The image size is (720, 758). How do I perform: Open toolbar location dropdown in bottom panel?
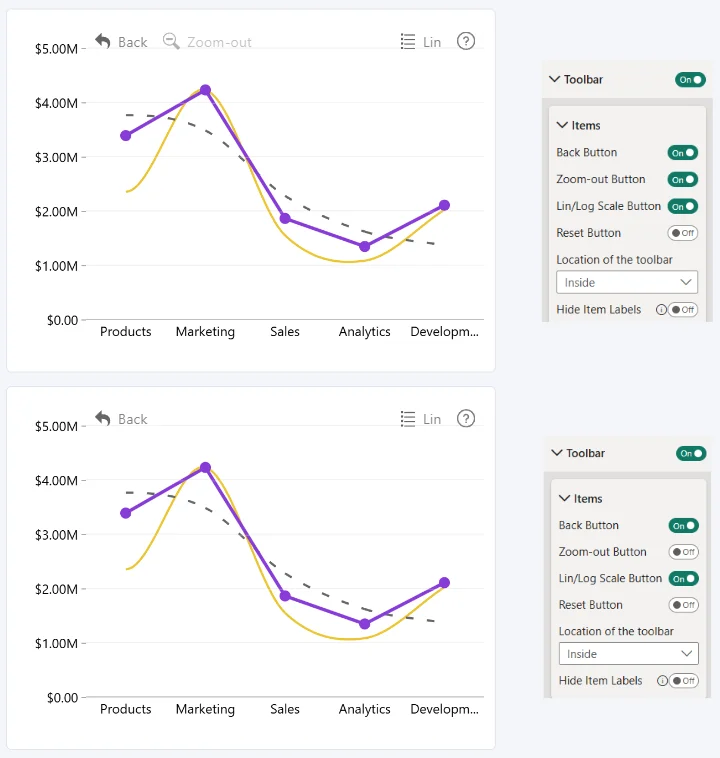pyautogui.click(x=629, y=654)
